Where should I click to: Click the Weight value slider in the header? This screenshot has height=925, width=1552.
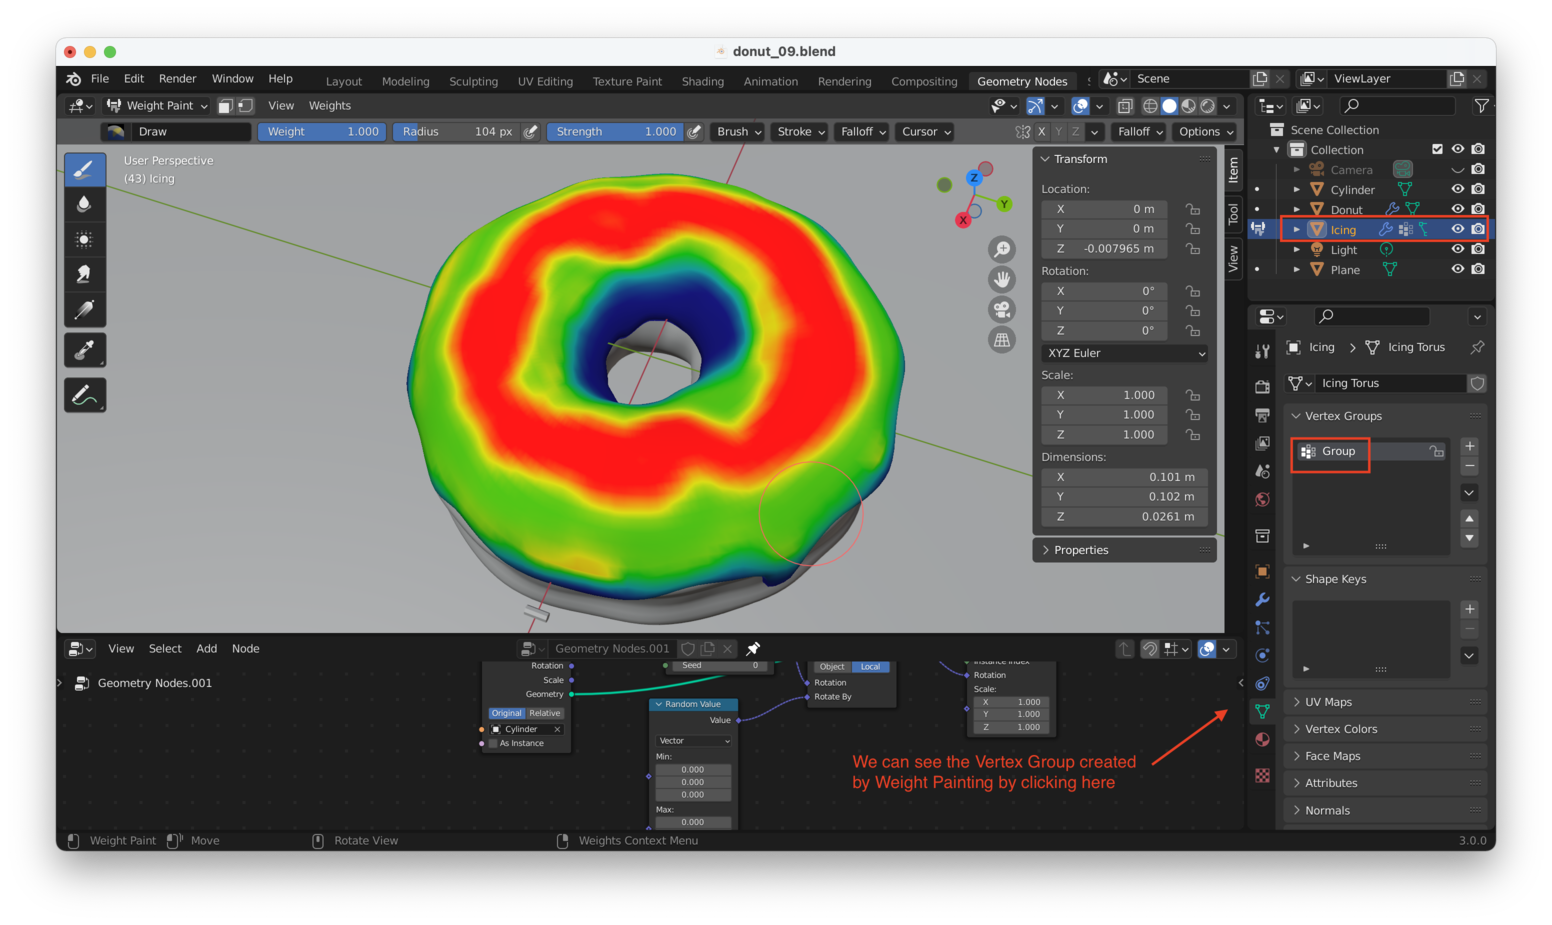coord(321,131)
